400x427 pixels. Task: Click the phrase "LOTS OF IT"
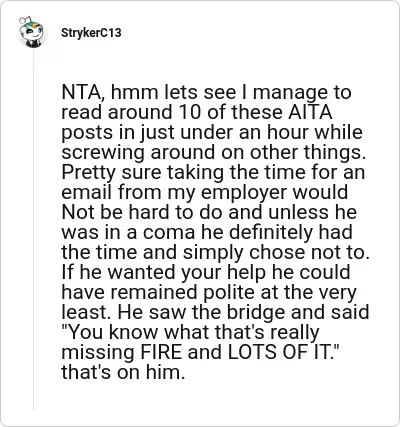pyautogui.click(x=278, y=352)
